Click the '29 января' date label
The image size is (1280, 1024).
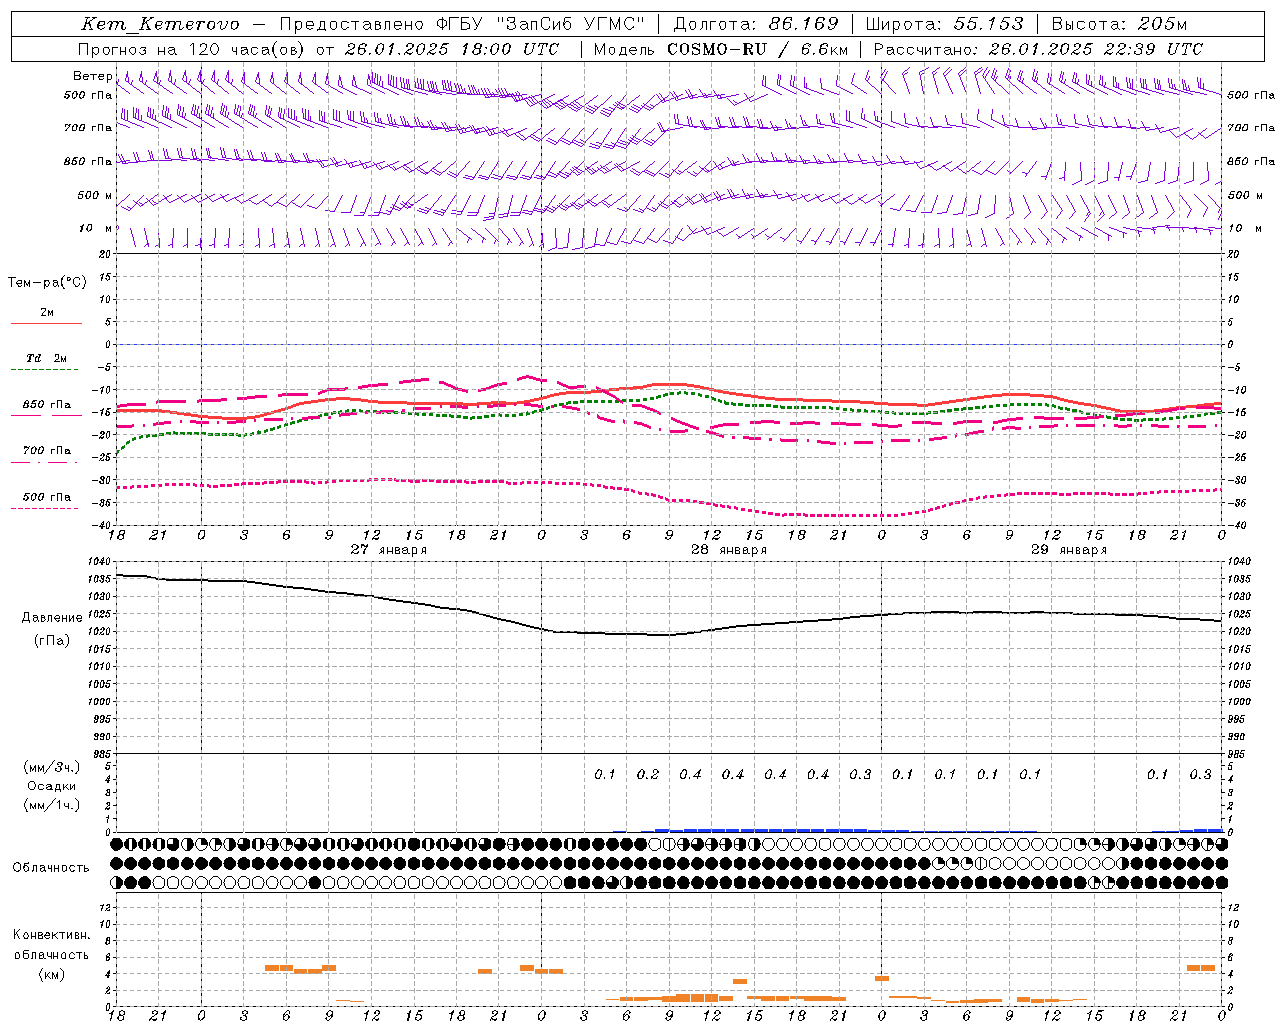tap(1069, 550)
